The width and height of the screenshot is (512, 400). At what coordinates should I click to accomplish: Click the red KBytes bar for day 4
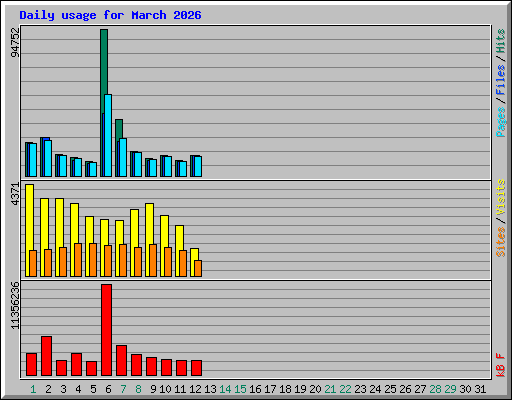pos(76,364)
